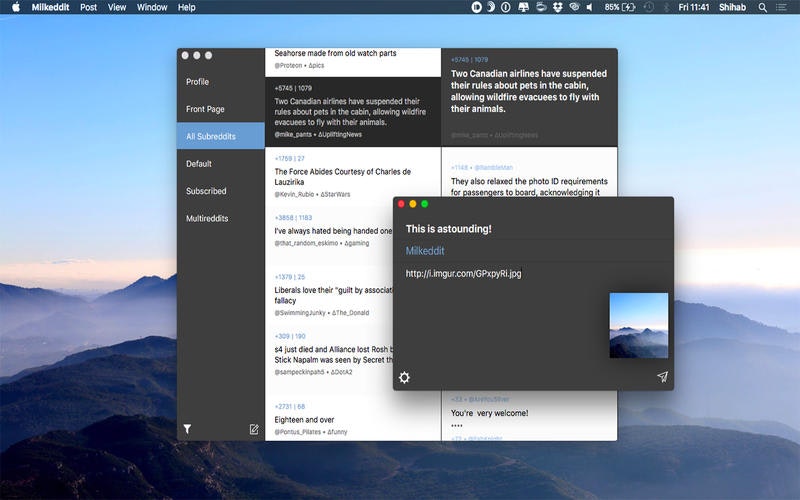This screenshot has width=800, height=500.
Task: Open post 'Seahorse made from old watch parts'
Action: point(335,53)
